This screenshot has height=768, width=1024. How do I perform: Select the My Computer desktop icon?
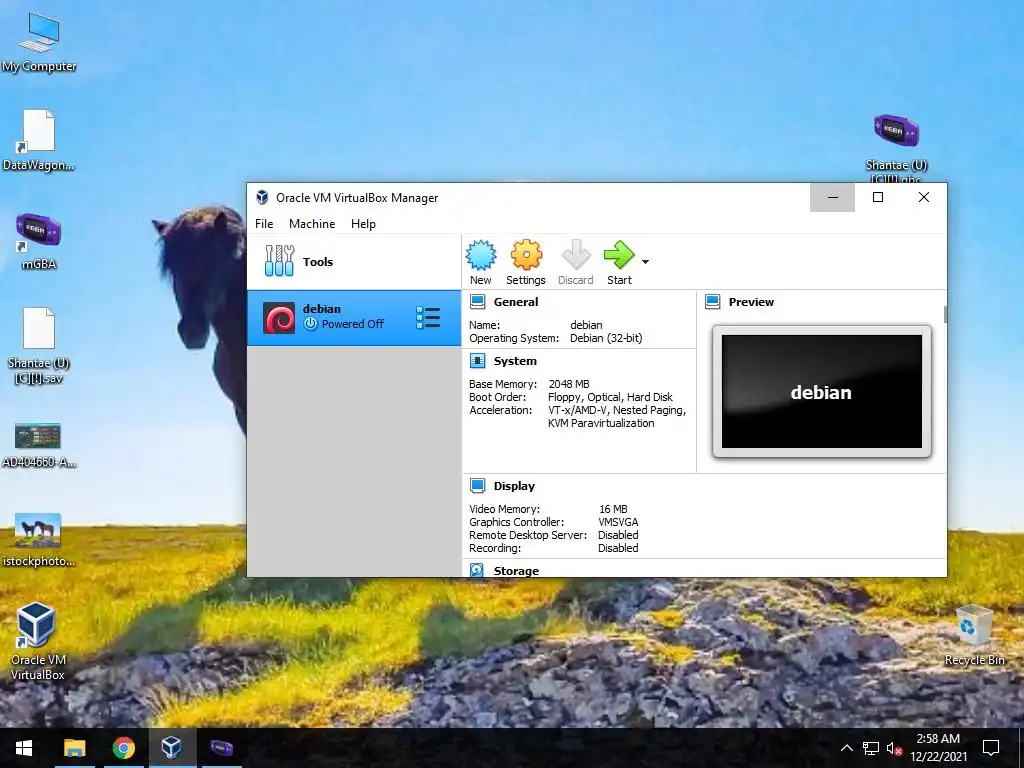click(x=39, y=42)
